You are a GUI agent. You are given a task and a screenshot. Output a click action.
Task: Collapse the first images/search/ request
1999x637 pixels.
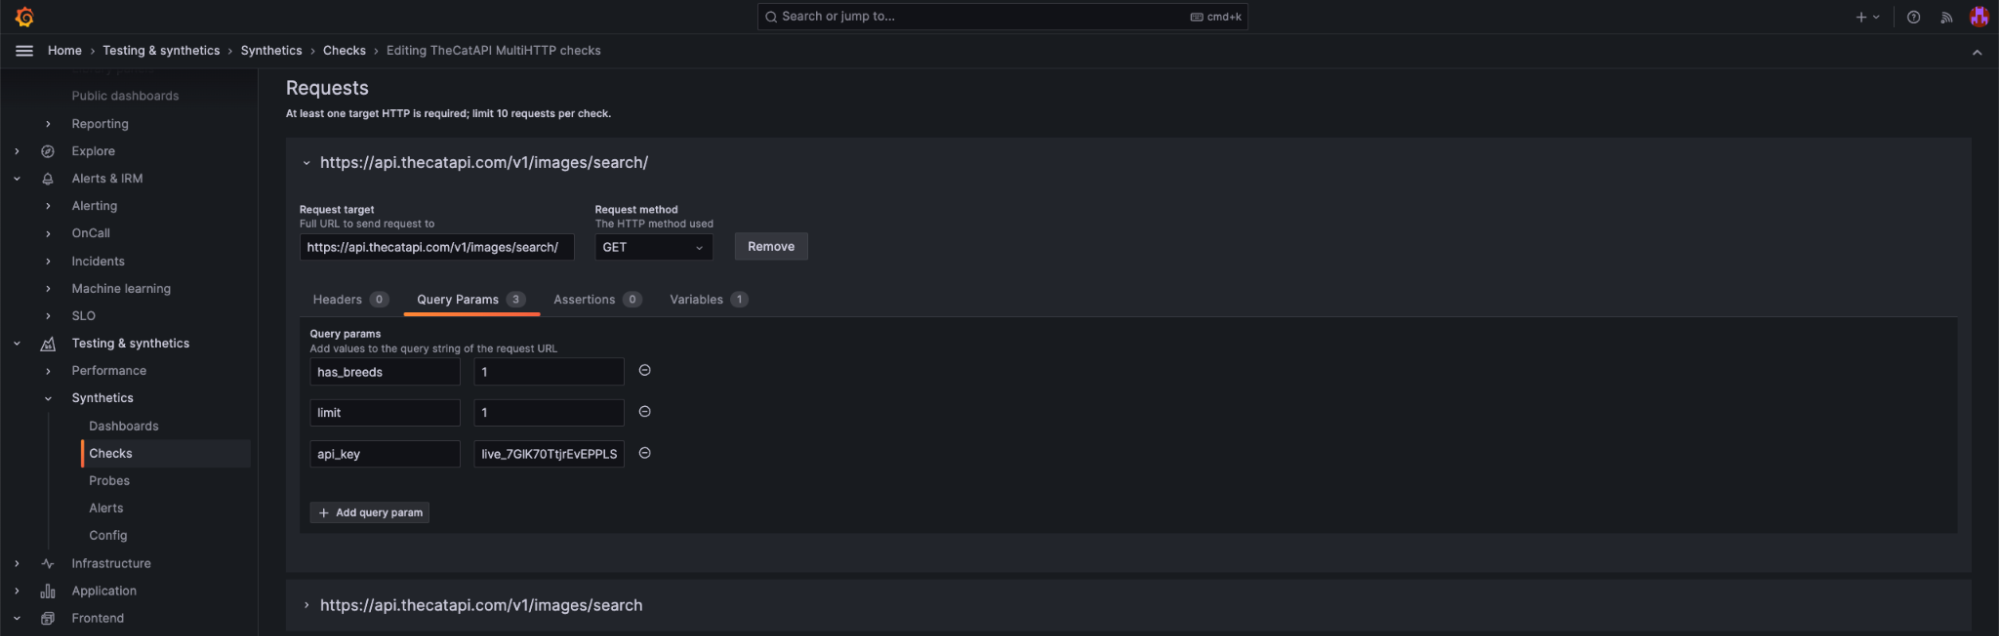[306, 163]
